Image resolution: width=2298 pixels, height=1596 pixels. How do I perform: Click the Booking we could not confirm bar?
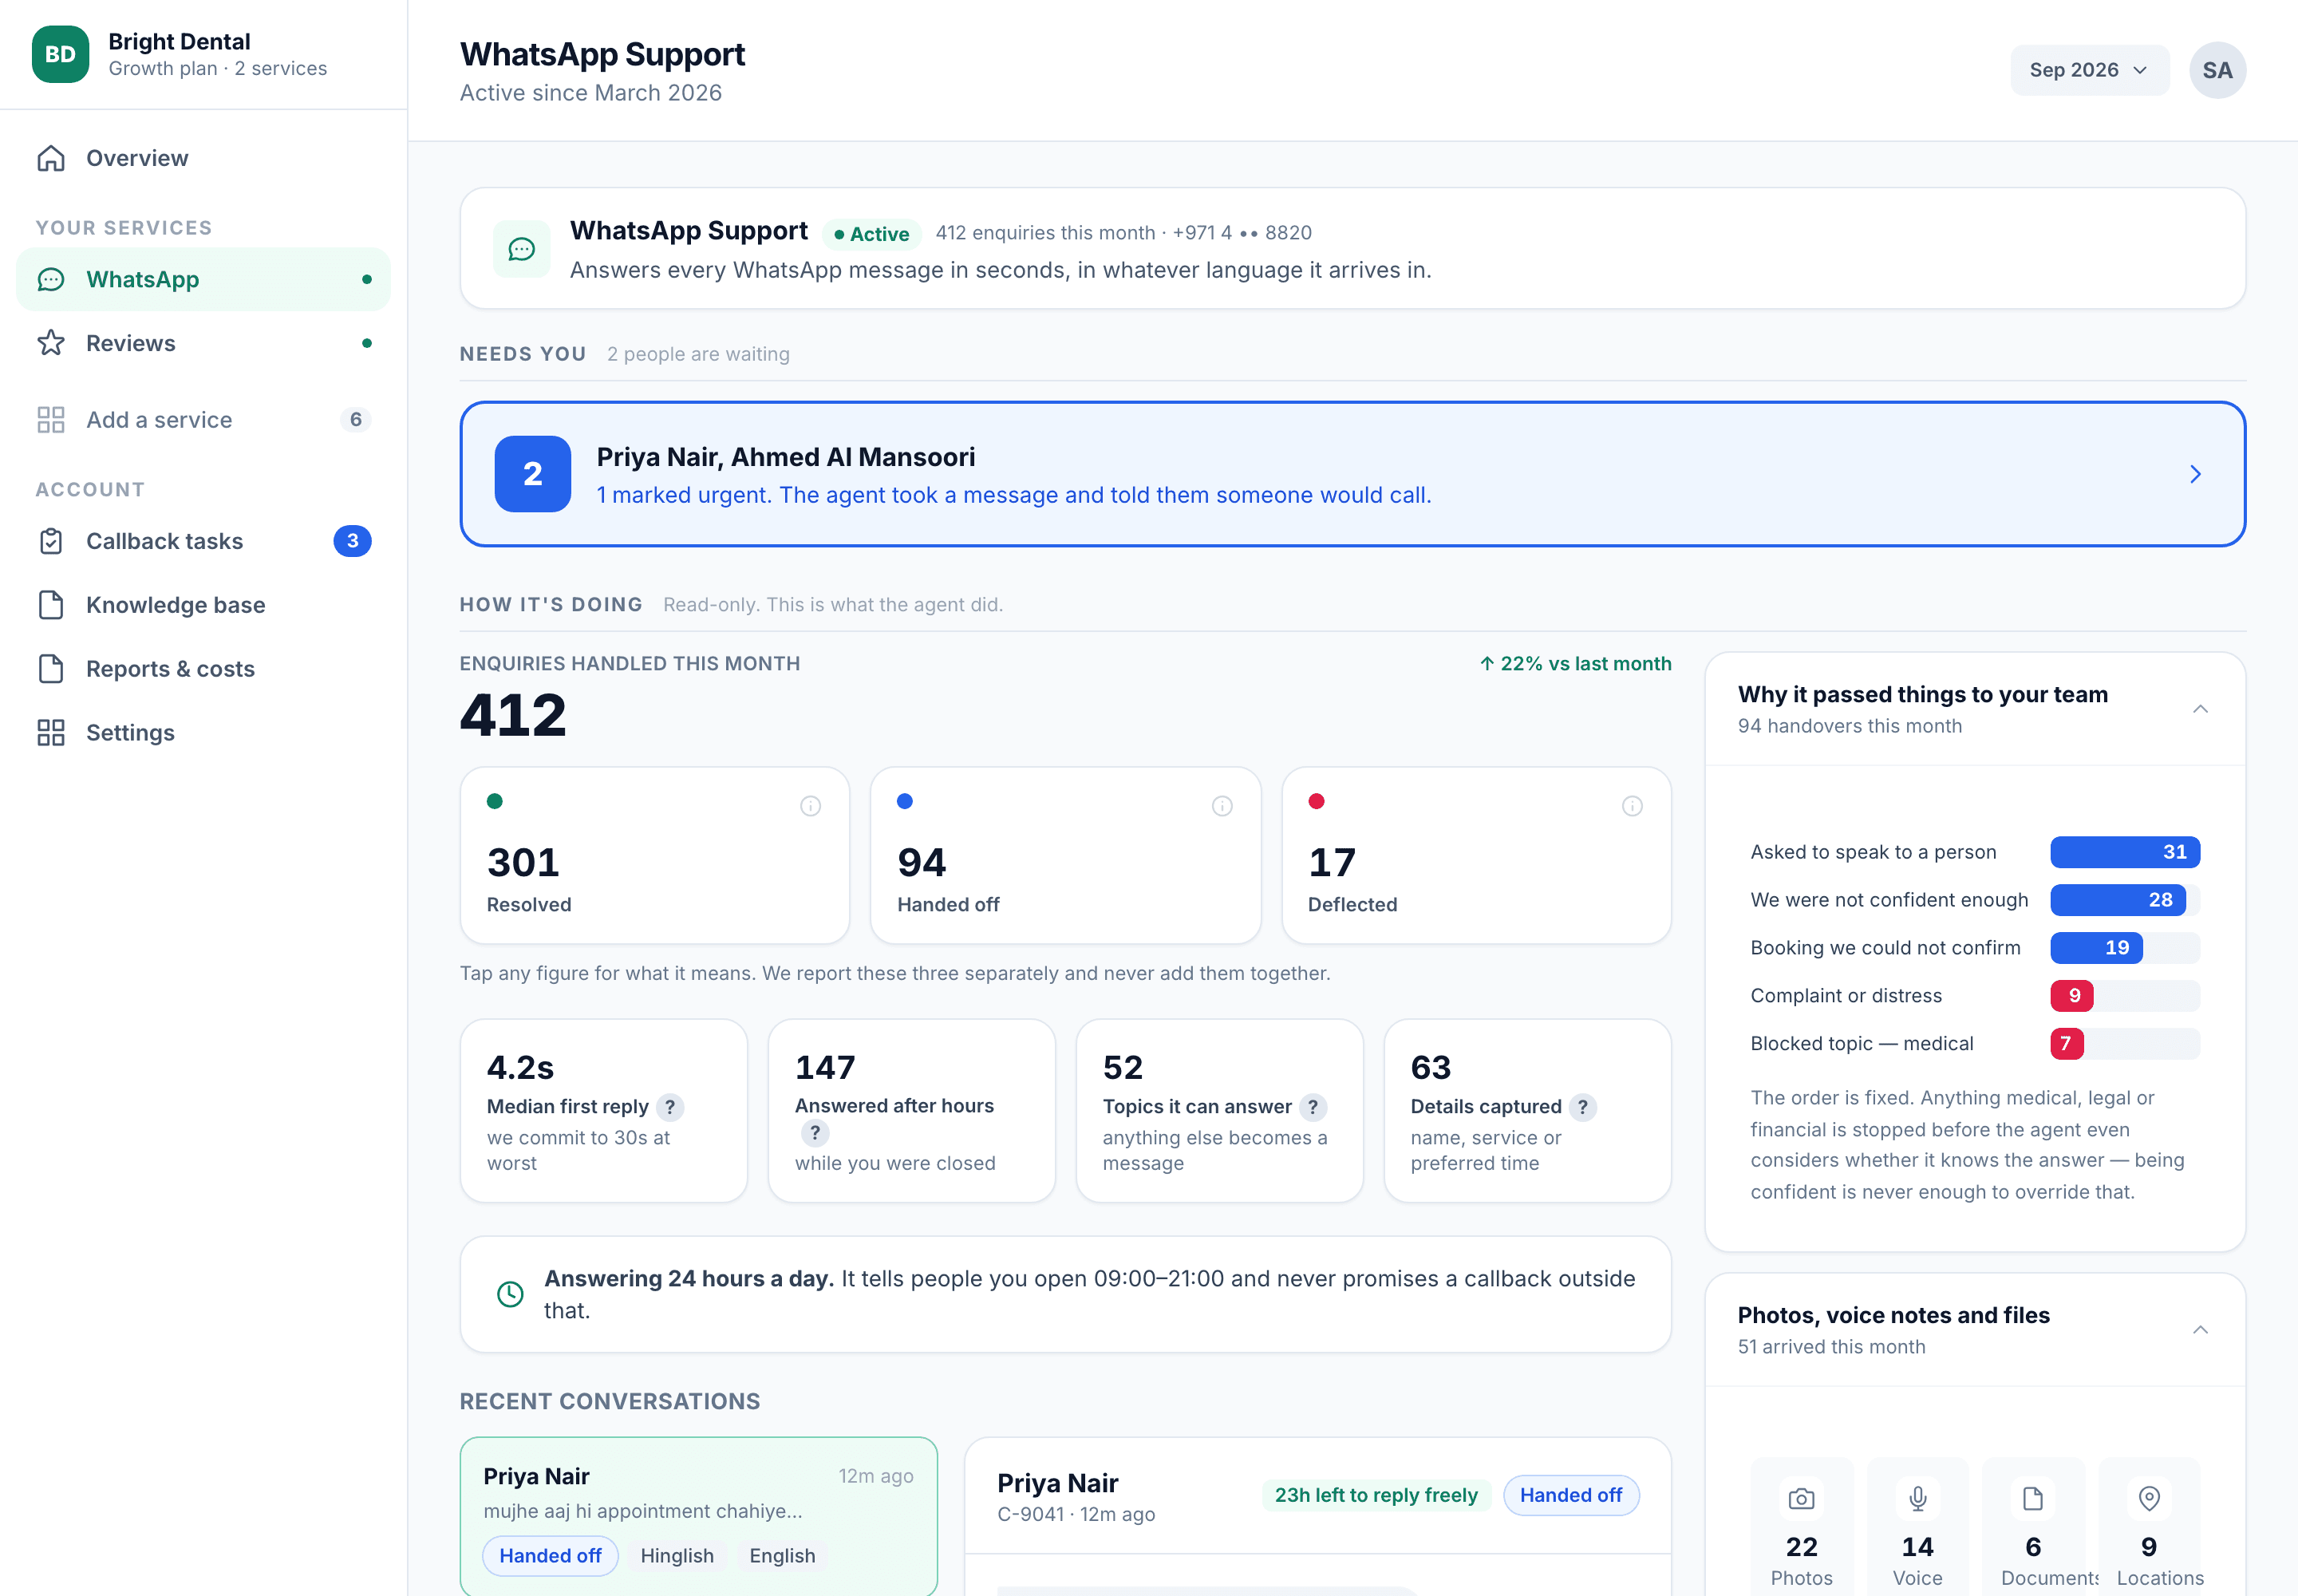coord(2096,948)
